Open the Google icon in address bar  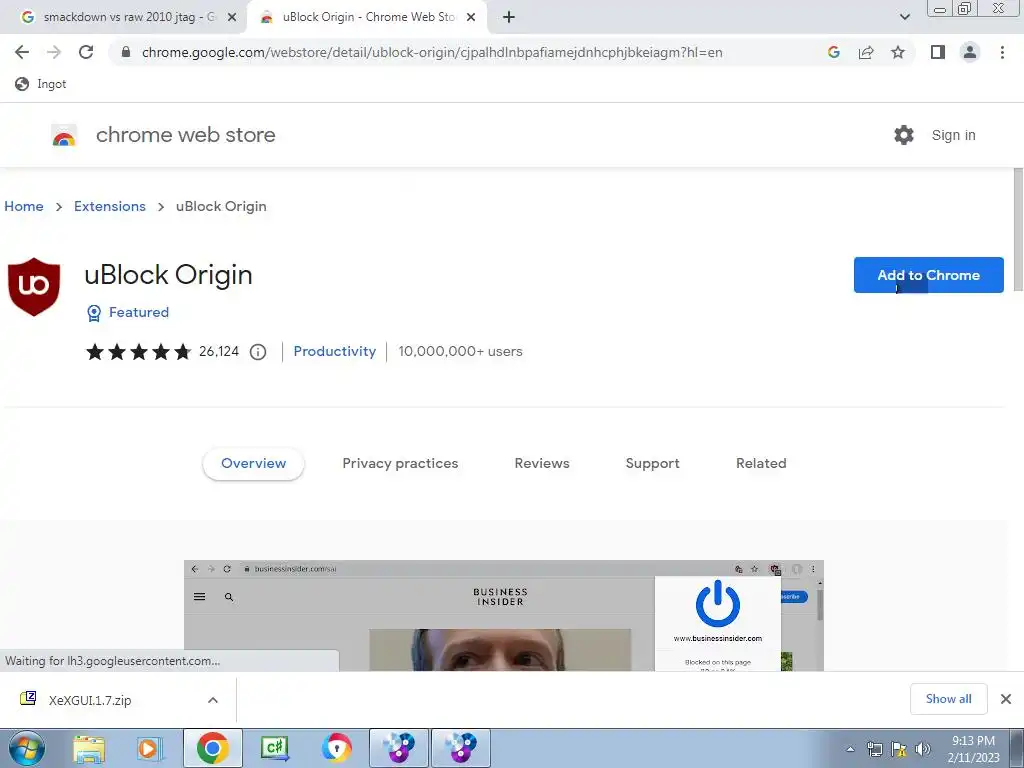tap(833, 52)
